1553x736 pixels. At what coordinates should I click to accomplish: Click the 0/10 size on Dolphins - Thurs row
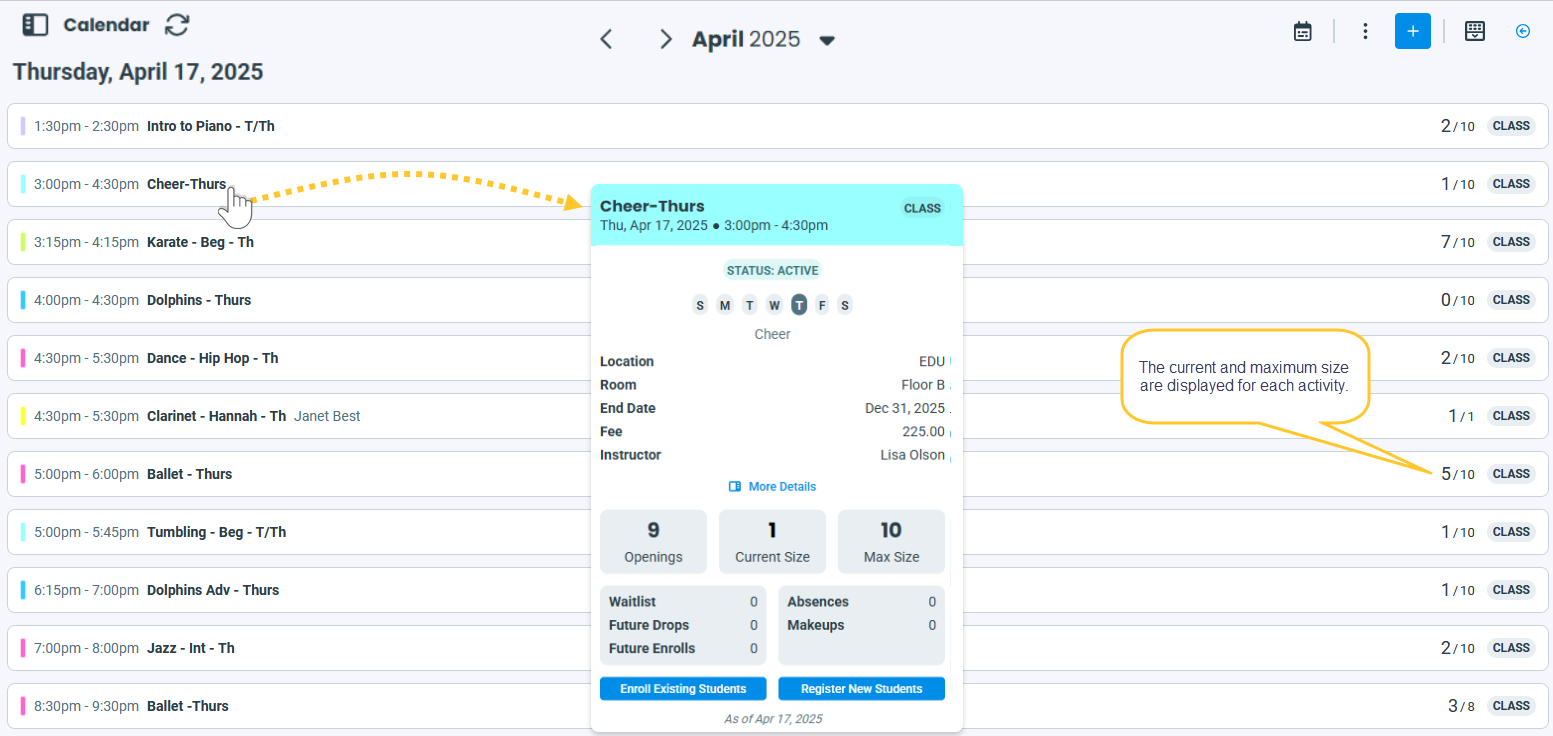click(1457, 300)
